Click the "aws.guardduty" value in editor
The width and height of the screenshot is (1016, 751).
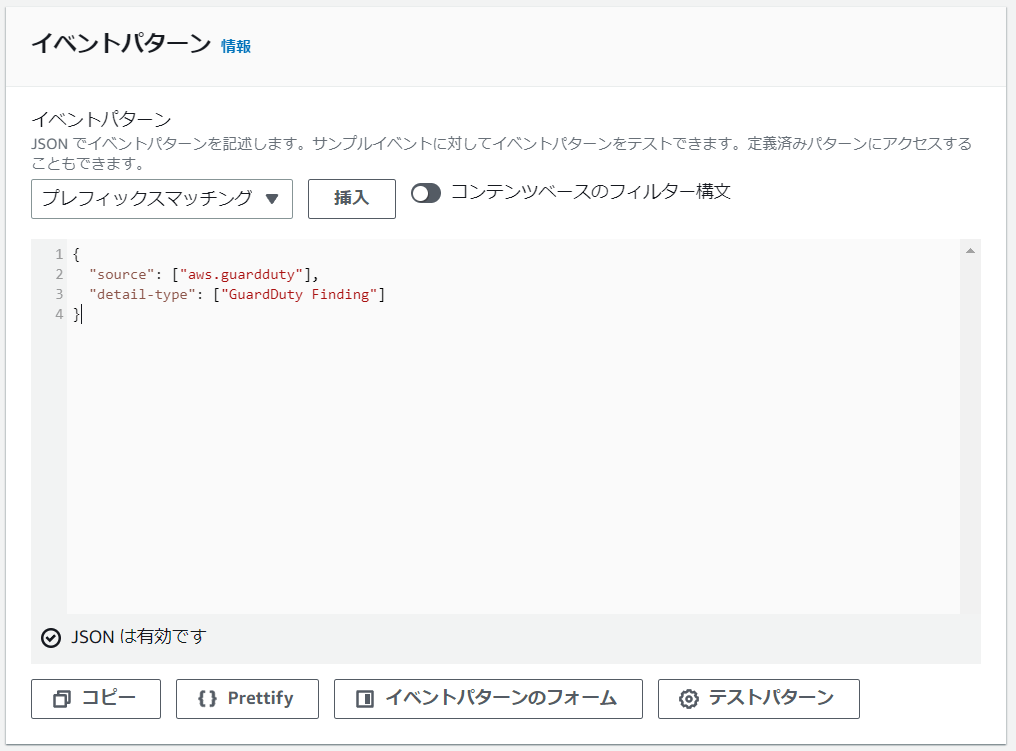pos(242,274)
